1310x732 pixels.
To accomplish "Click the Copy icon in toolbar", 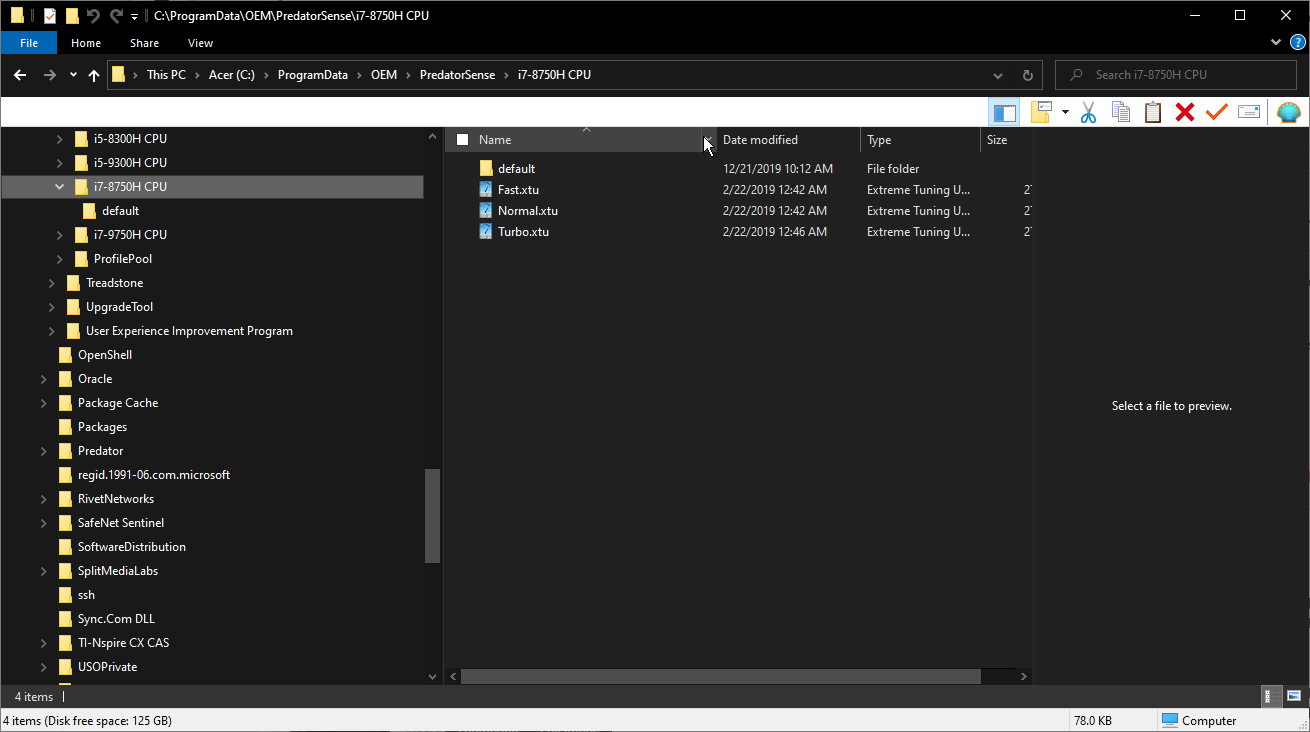I will [1121, 112].
